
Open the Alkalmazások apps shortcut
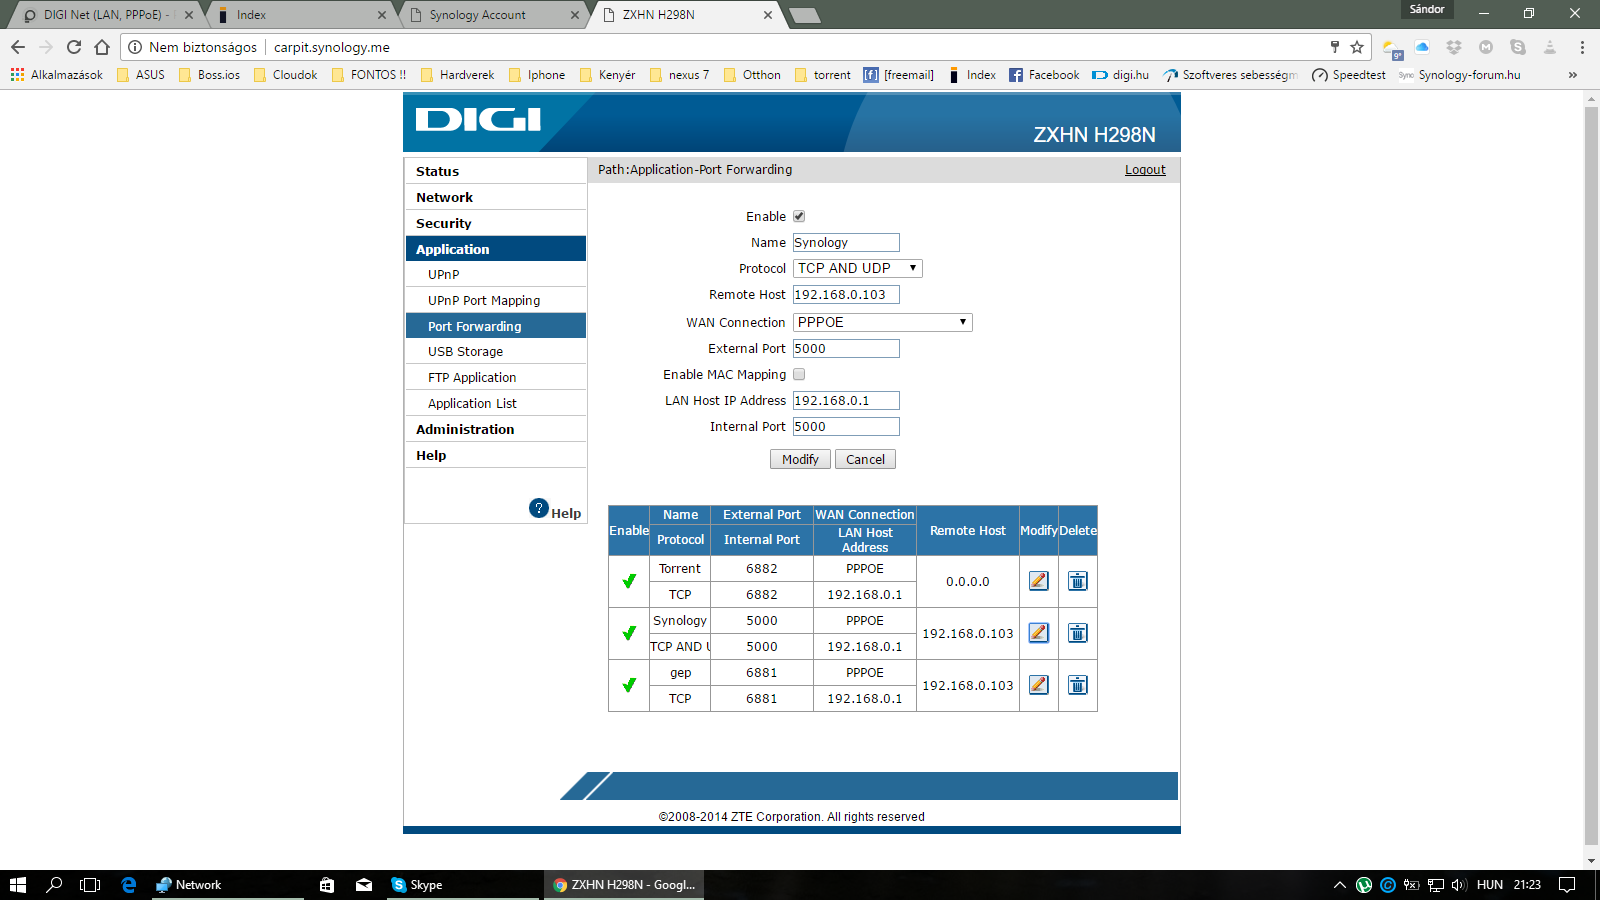[57, 75]
